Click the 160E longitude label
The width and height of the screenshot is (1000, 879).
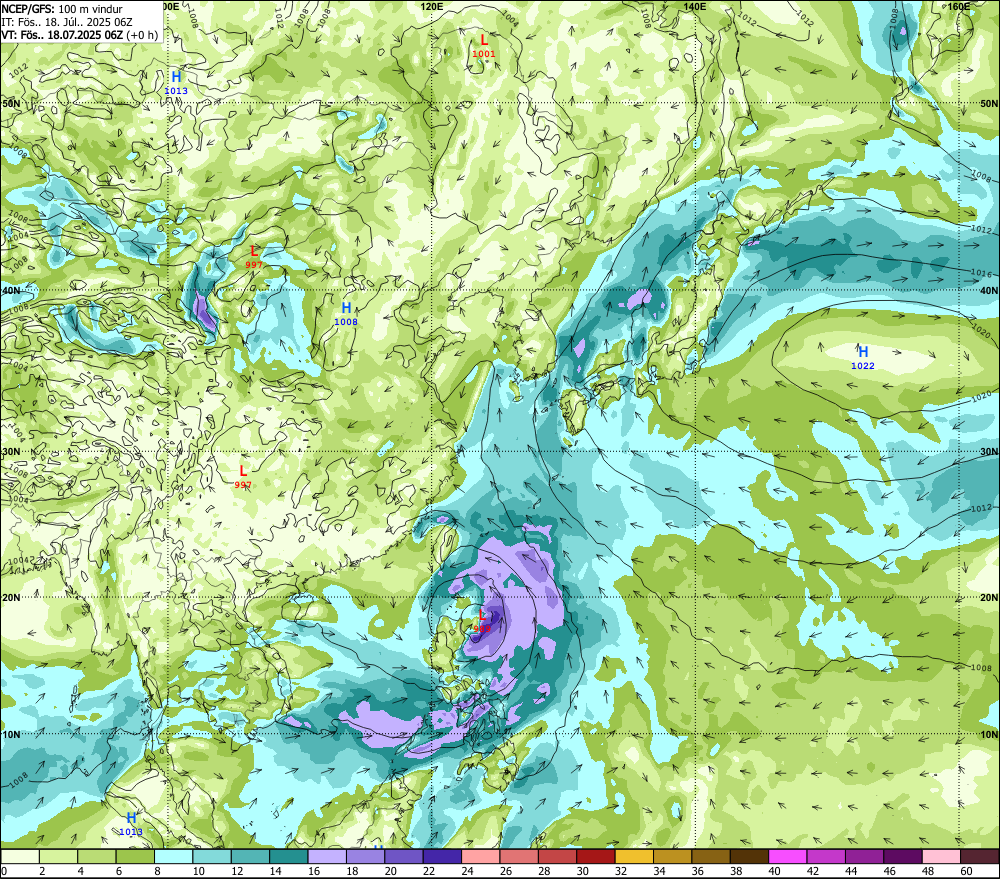[959, 6]
